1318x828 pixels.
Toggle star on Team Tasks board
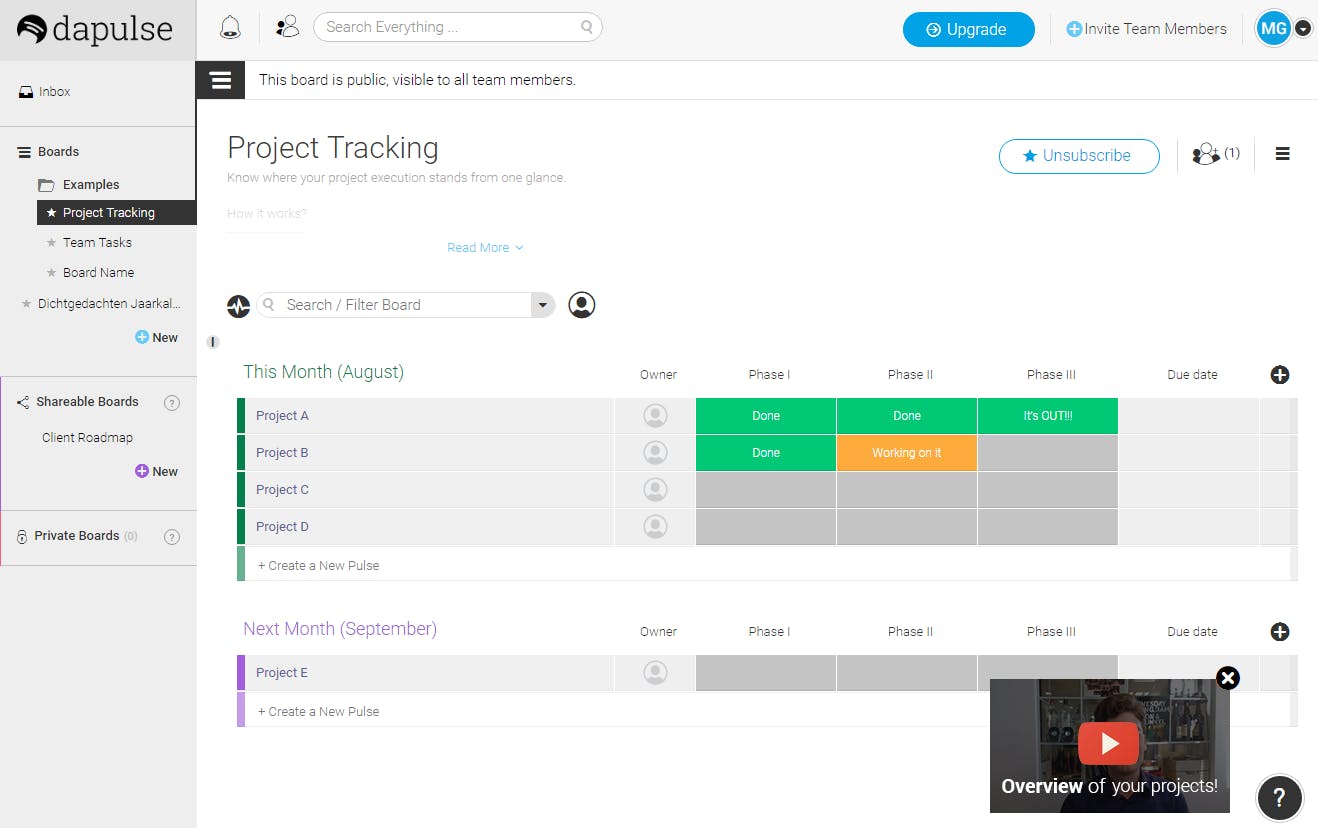(x=52, y=243)
